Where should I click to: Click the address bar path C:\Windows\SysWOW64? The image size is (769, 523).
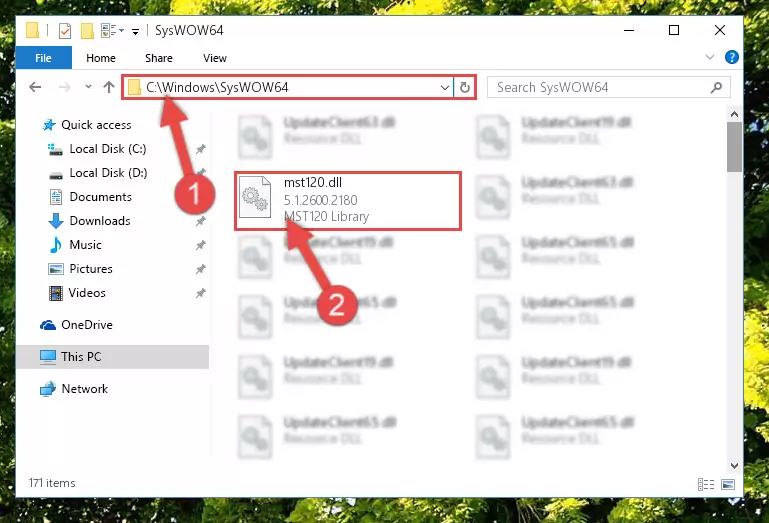pyautogui.click(x=217, y=87)
